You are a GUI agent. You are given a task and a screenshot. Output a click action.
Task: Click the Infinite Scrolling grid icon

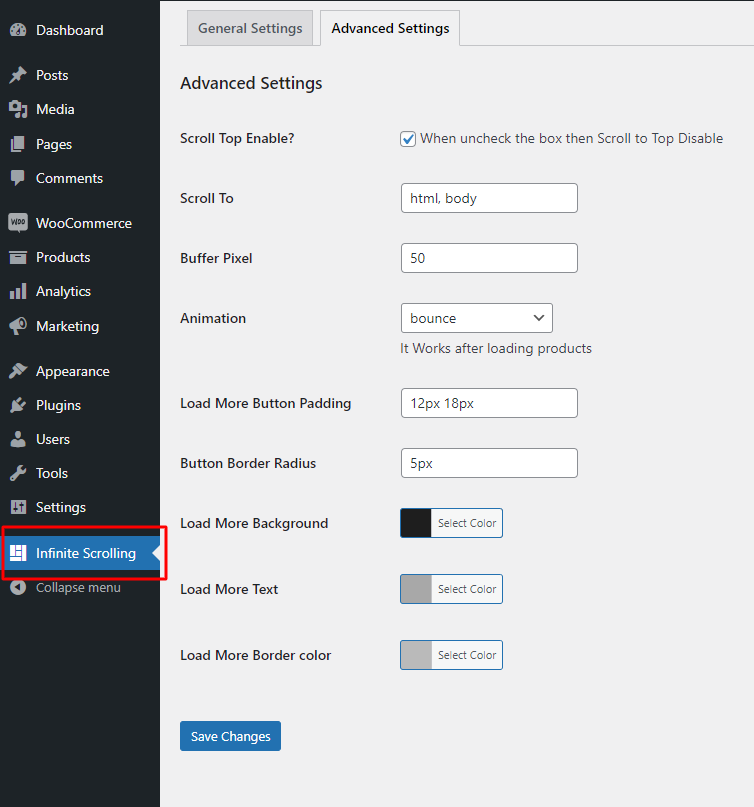(18, 553)
